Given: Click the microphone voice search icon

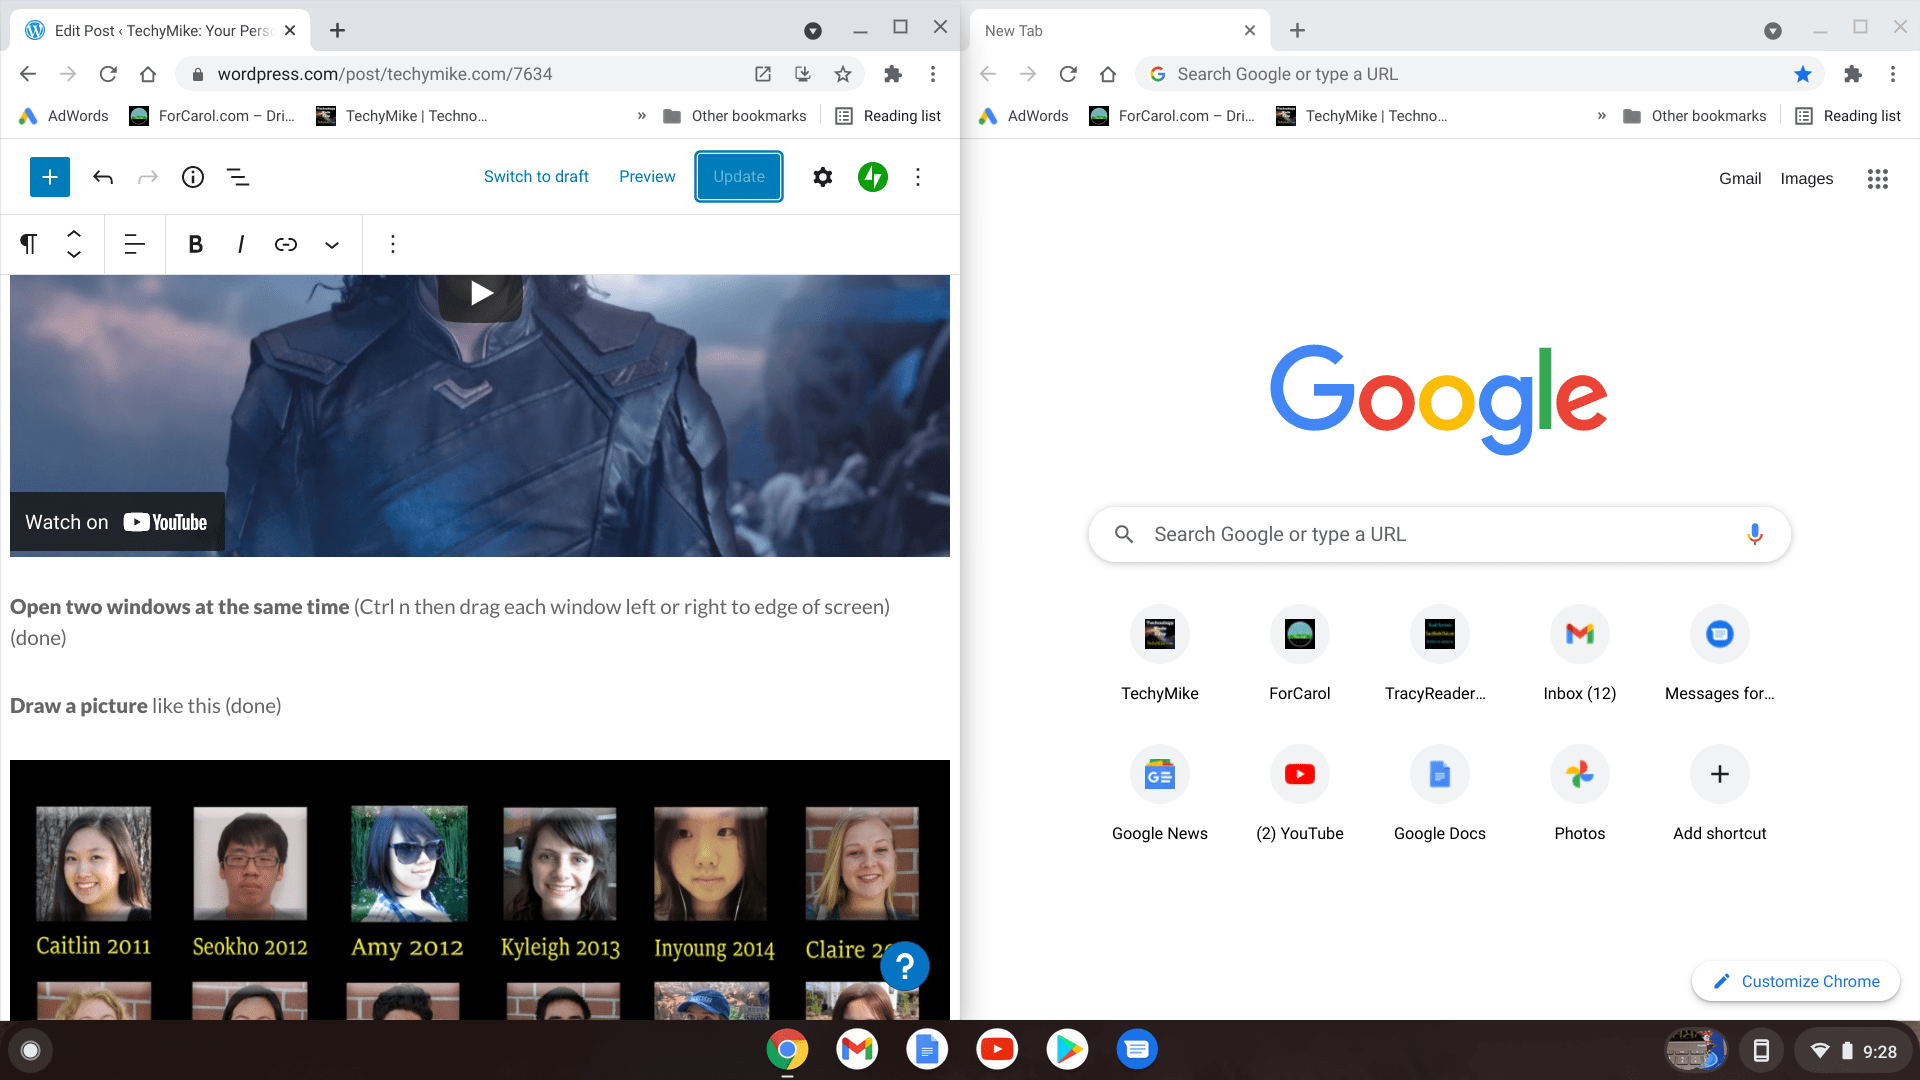Looking at the screenshot, I should pos(1754,534).
